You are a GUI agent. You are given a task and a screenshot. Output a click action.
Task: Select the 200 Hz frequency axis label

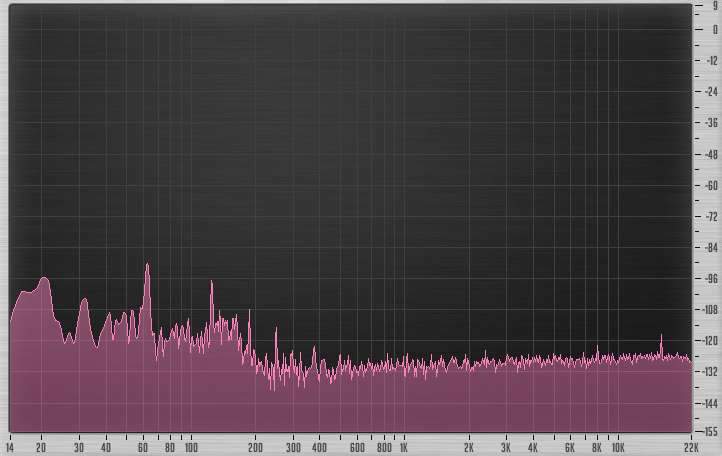pyautogui.click(x=255, y=447)
